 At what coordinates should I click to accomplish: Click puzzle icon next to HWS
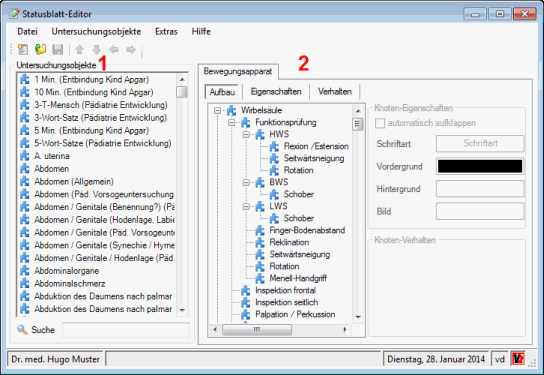[x=260, y=134]
